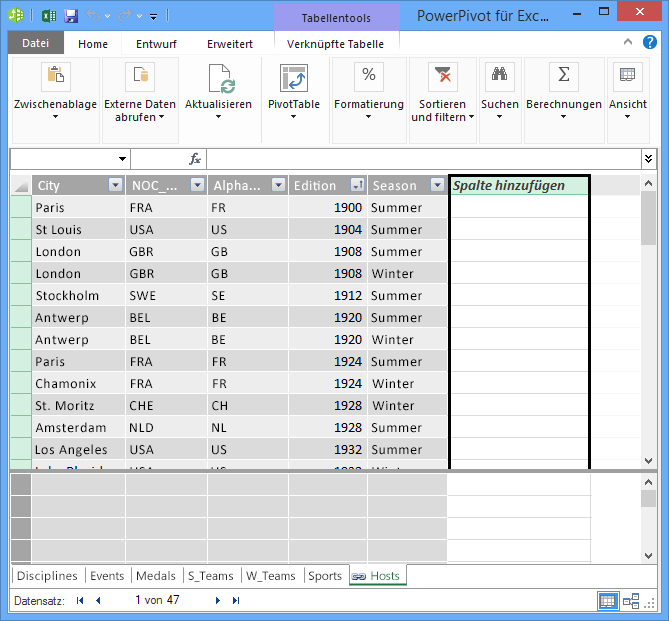Open the Sports sheet tab

pyautogui.click(x=325, y=576)
